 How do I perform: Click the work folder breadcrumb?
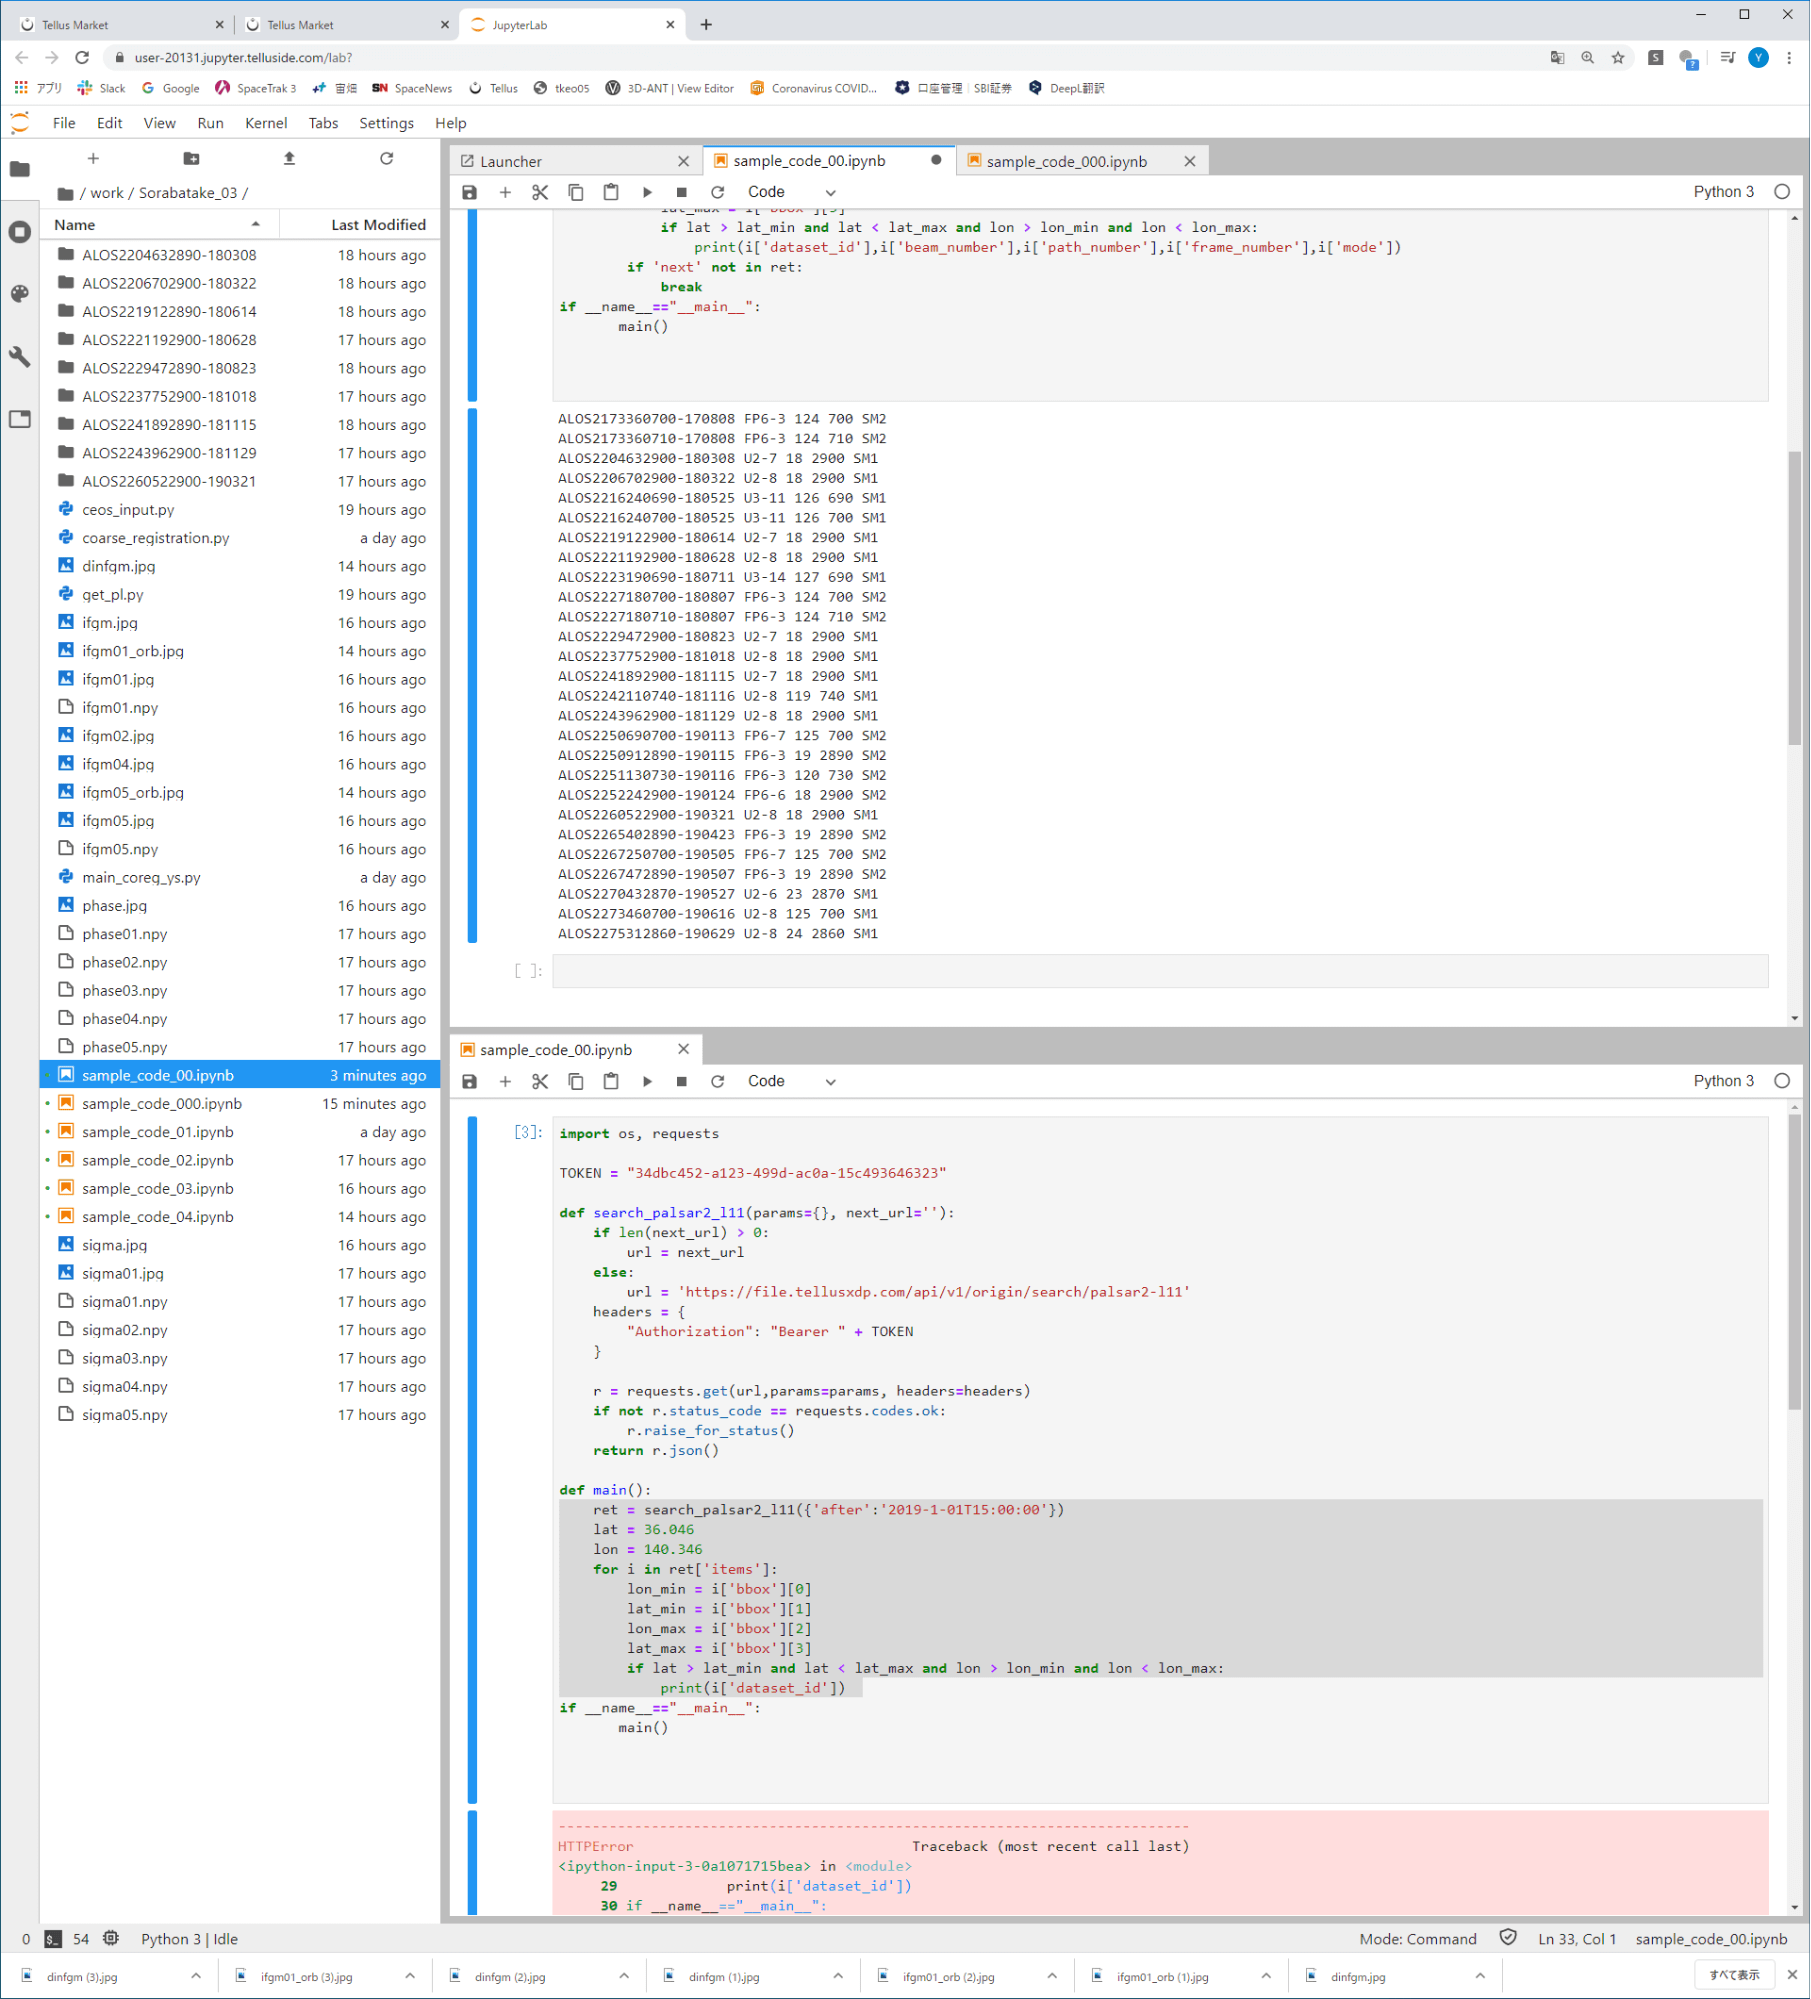107,193
